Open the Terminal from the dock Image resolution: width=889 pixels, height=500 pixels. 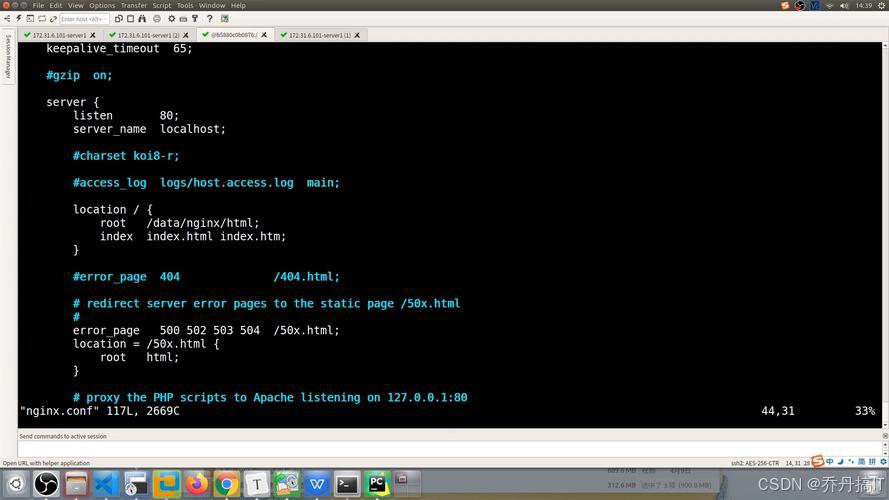(347, 484)
